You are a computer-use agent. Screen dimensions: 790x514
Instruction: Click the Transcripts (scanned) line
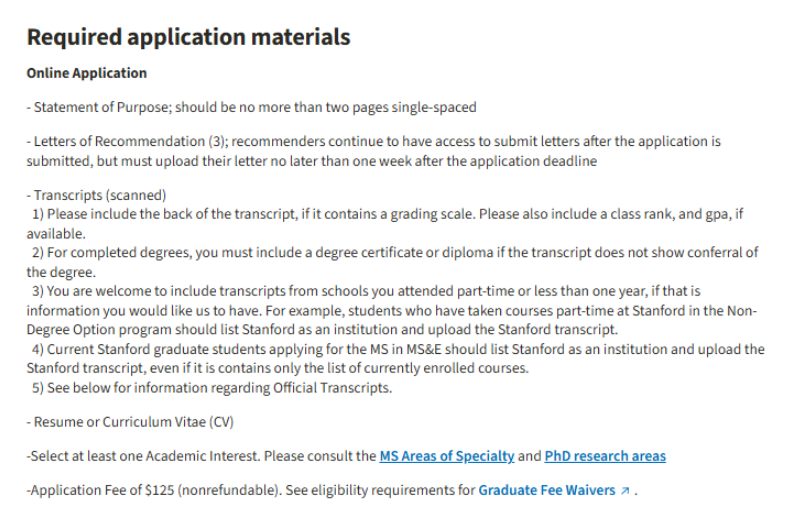96,195
